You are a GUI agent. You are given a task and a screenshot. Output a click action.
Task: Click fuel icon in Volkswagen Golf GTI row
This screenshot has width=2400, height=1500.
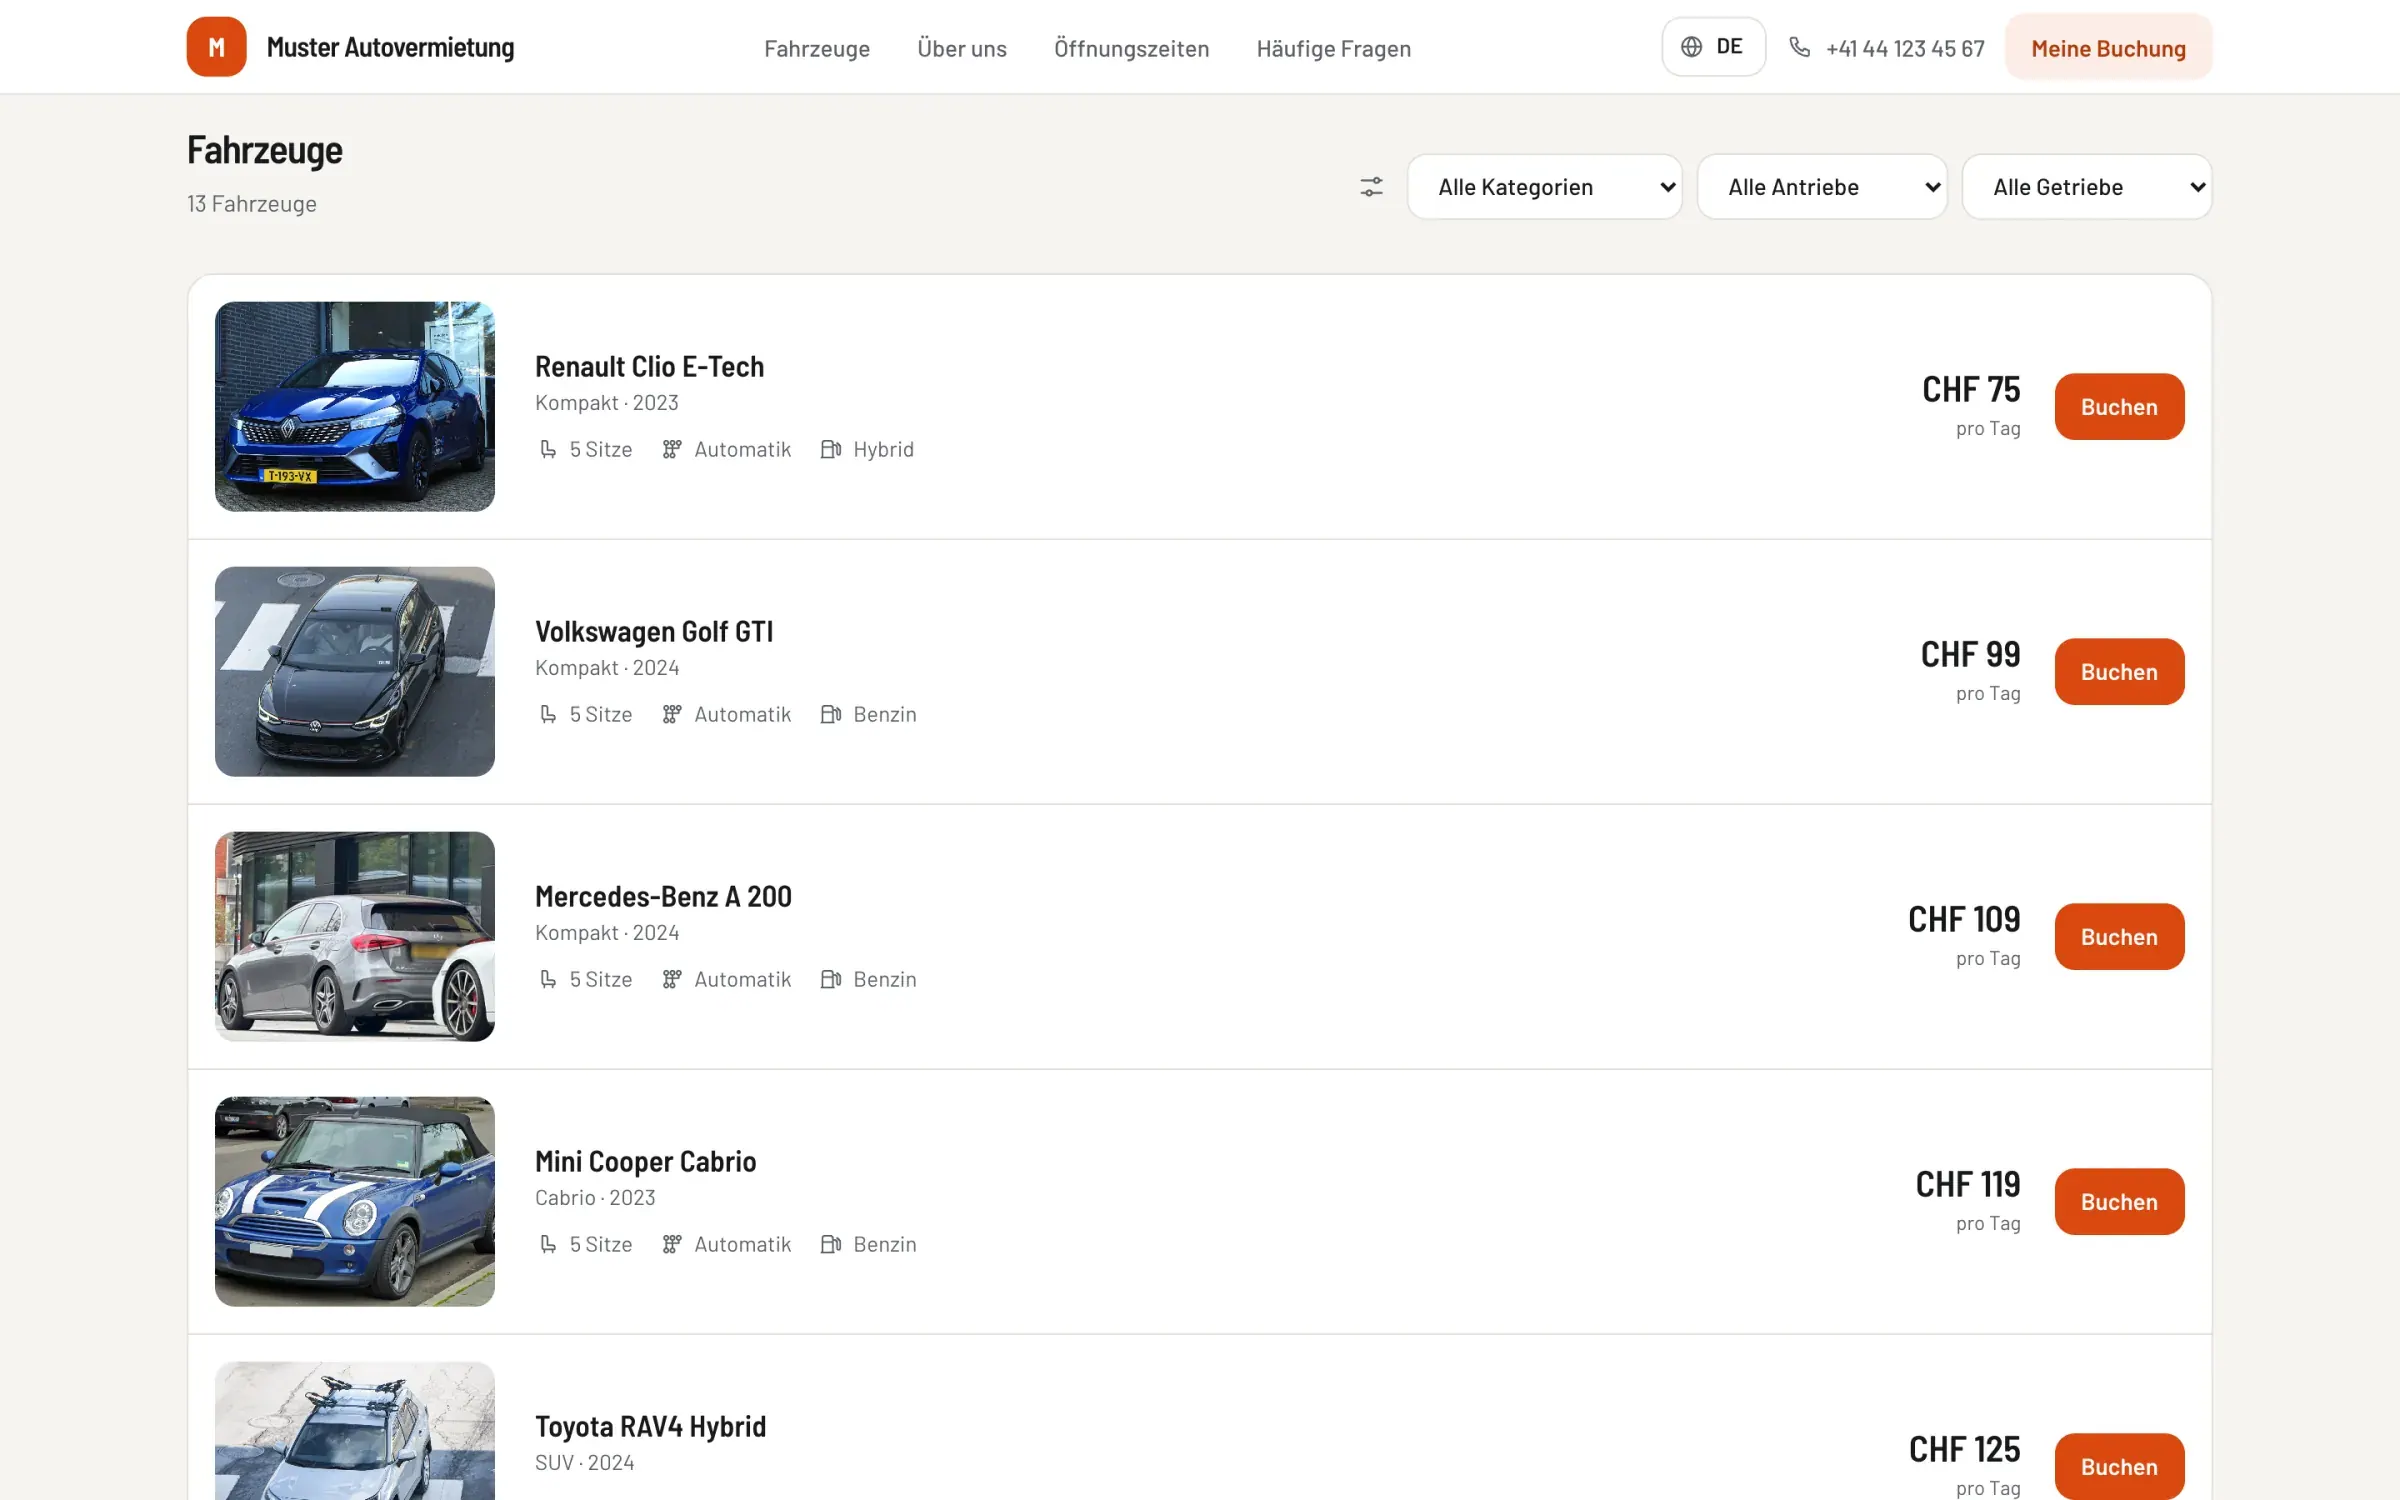point(831,715)
